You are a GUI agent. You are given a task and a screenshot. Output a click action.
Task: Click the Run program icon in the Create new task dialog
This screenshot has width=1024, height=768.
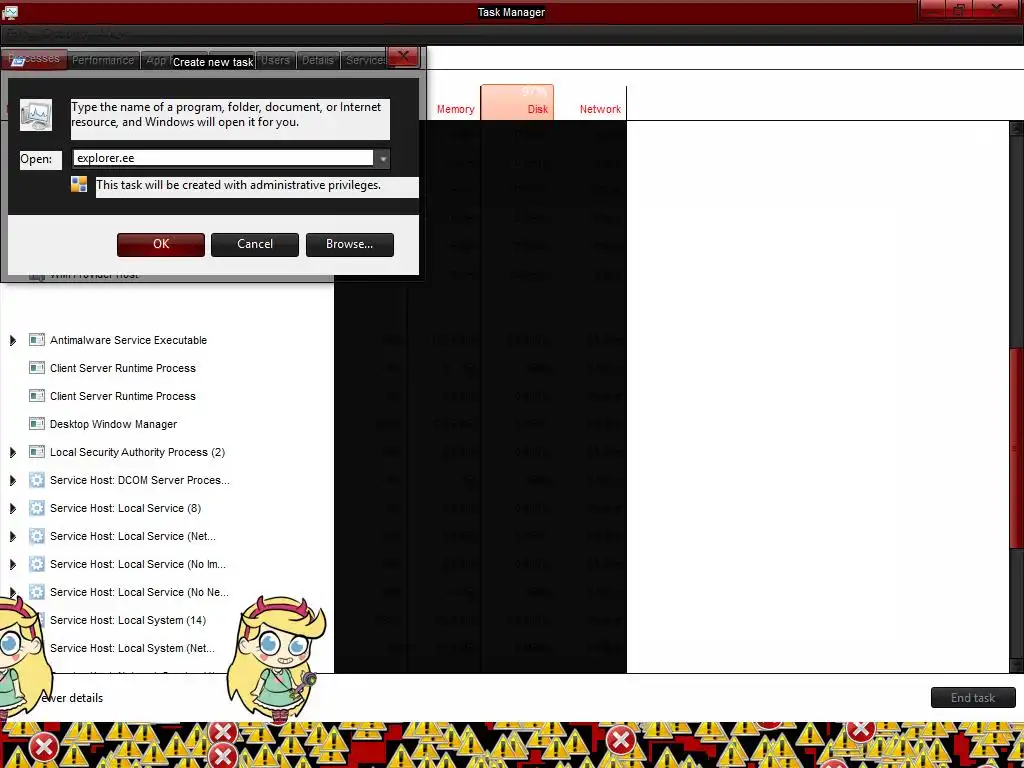click(x=36, y=116)
